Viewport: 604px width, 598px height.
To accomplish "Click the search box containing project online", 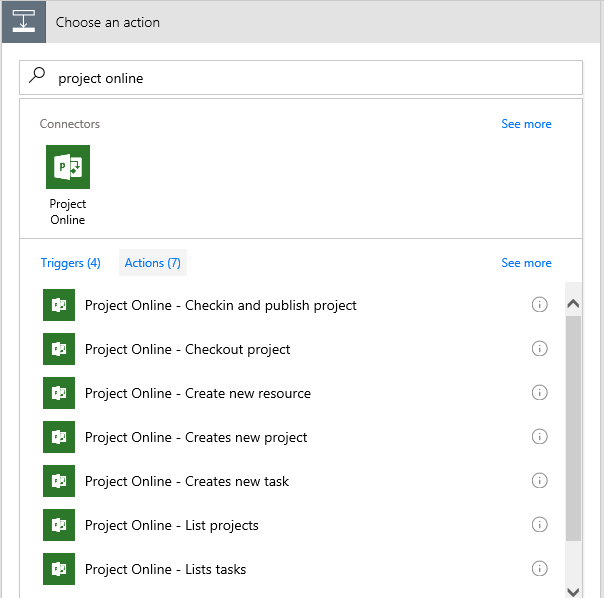I will click(301, 77).
